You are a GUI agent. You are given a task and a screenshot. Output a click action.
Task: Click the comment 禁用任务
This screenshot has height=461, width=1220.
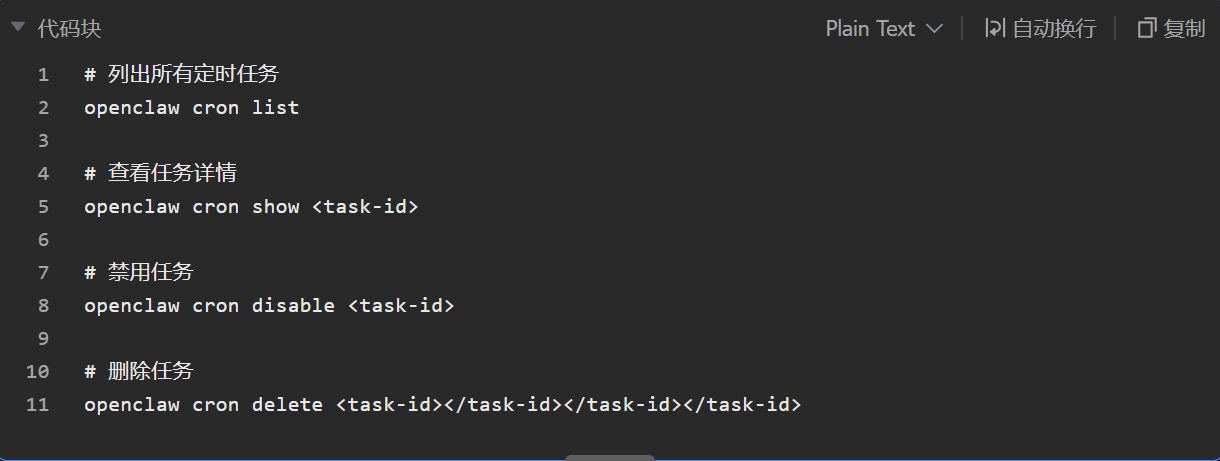coord(150,272)
